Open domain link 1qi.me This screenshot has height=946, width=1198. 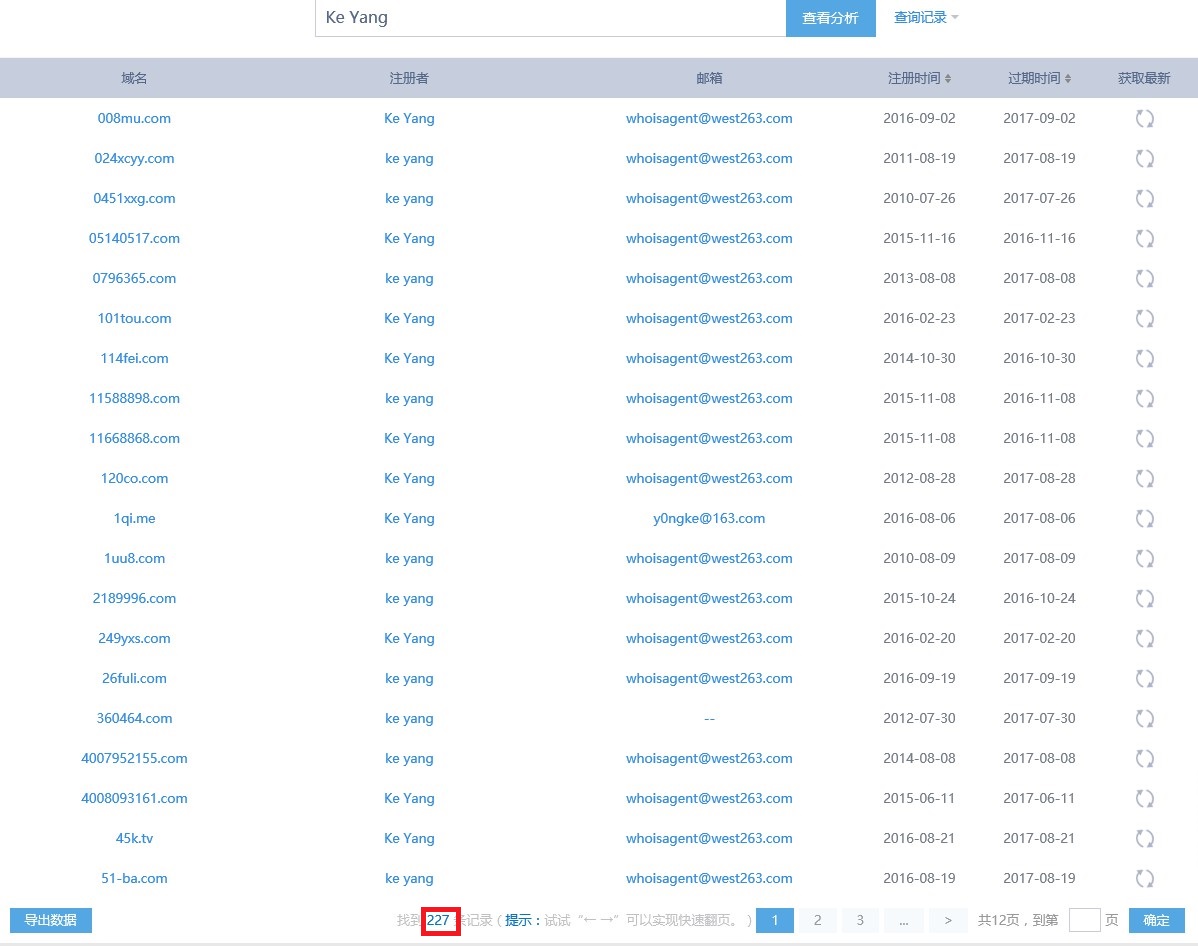click(134, 518)
